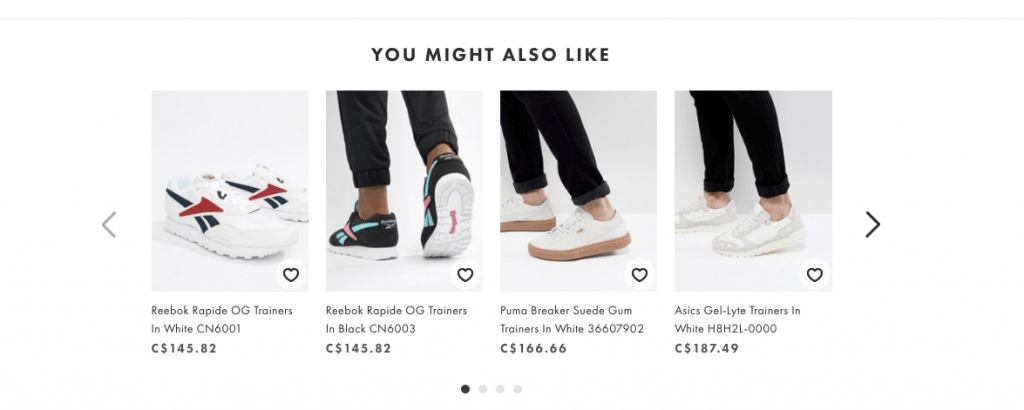The height and width of the screenshot is (410, 1024).
Task: Favorite the Reebok Rapide Black trainers
Action: [465, 275]
